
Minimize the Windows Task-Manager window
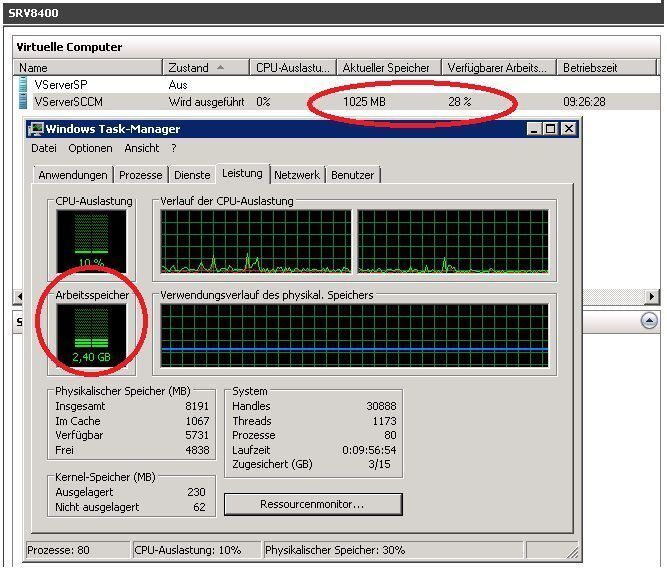(533, 128)
